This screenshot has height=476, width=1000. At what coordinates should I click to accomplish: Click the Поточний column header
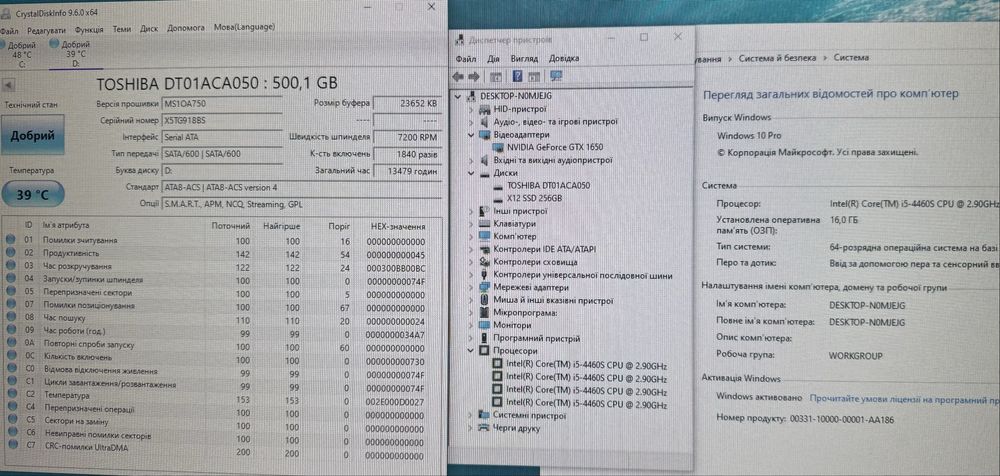tap(230, 226)
